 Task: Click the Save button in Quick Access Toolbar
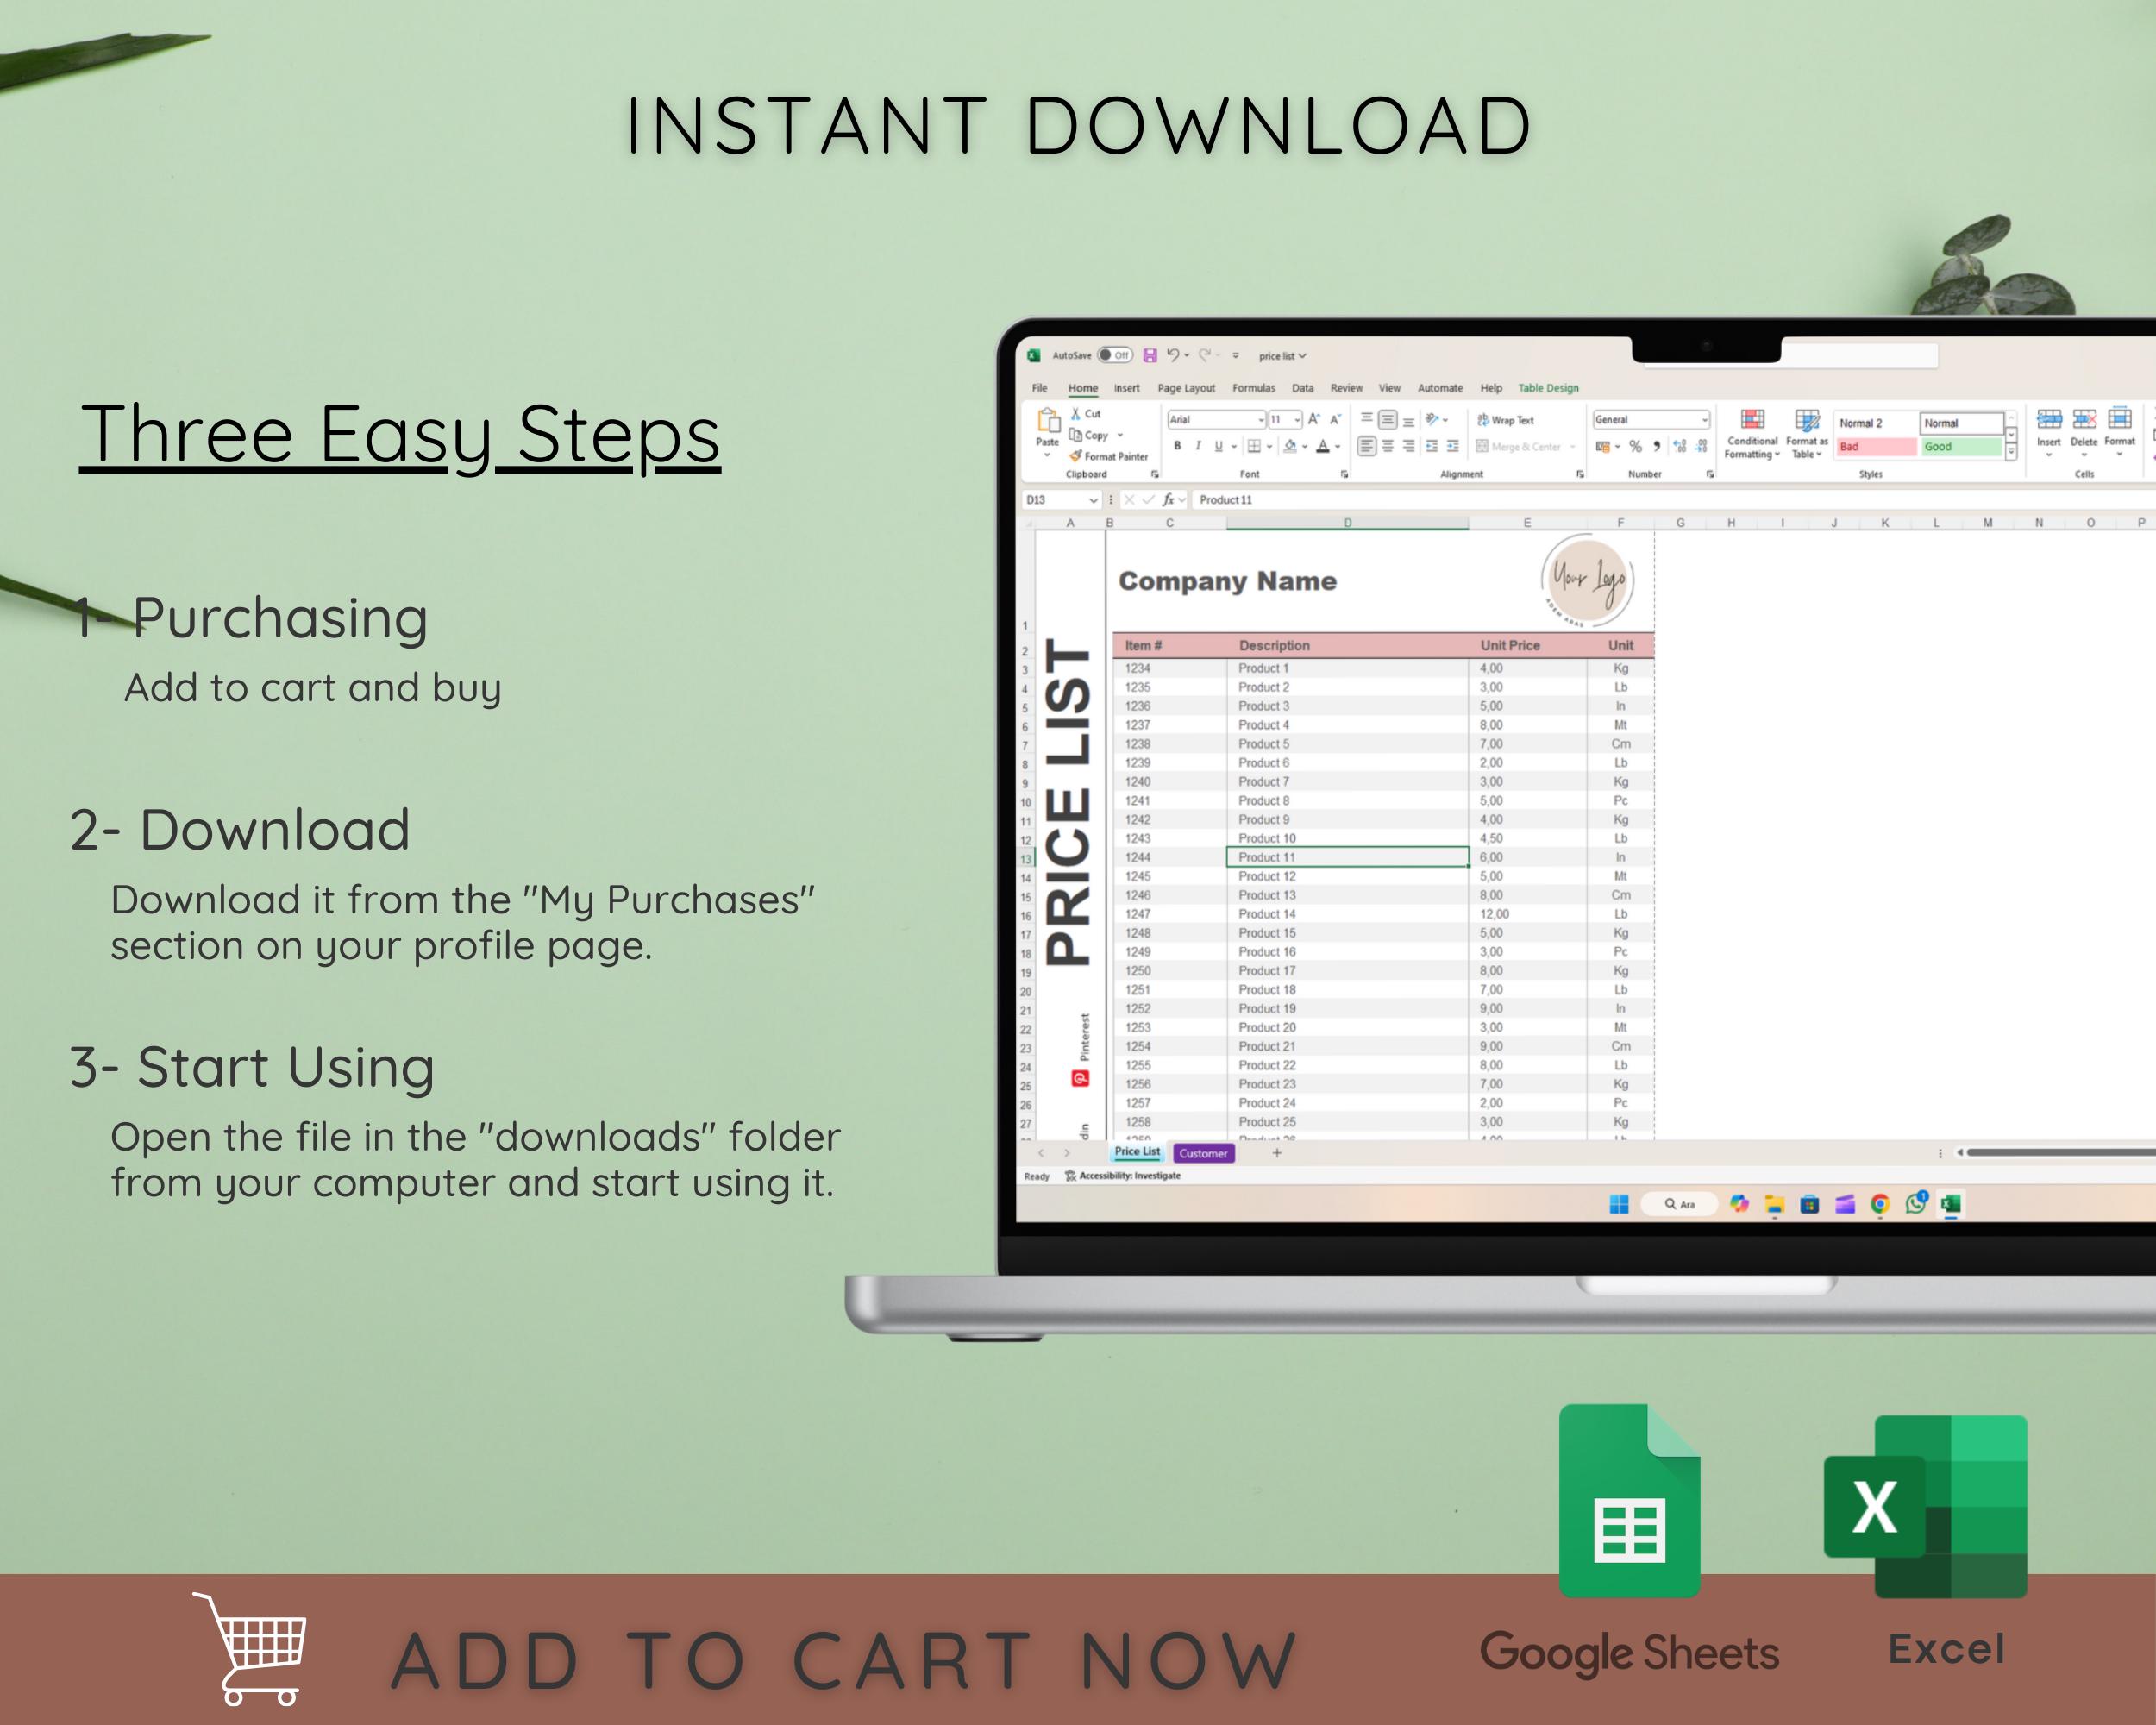click(1150, 354)
